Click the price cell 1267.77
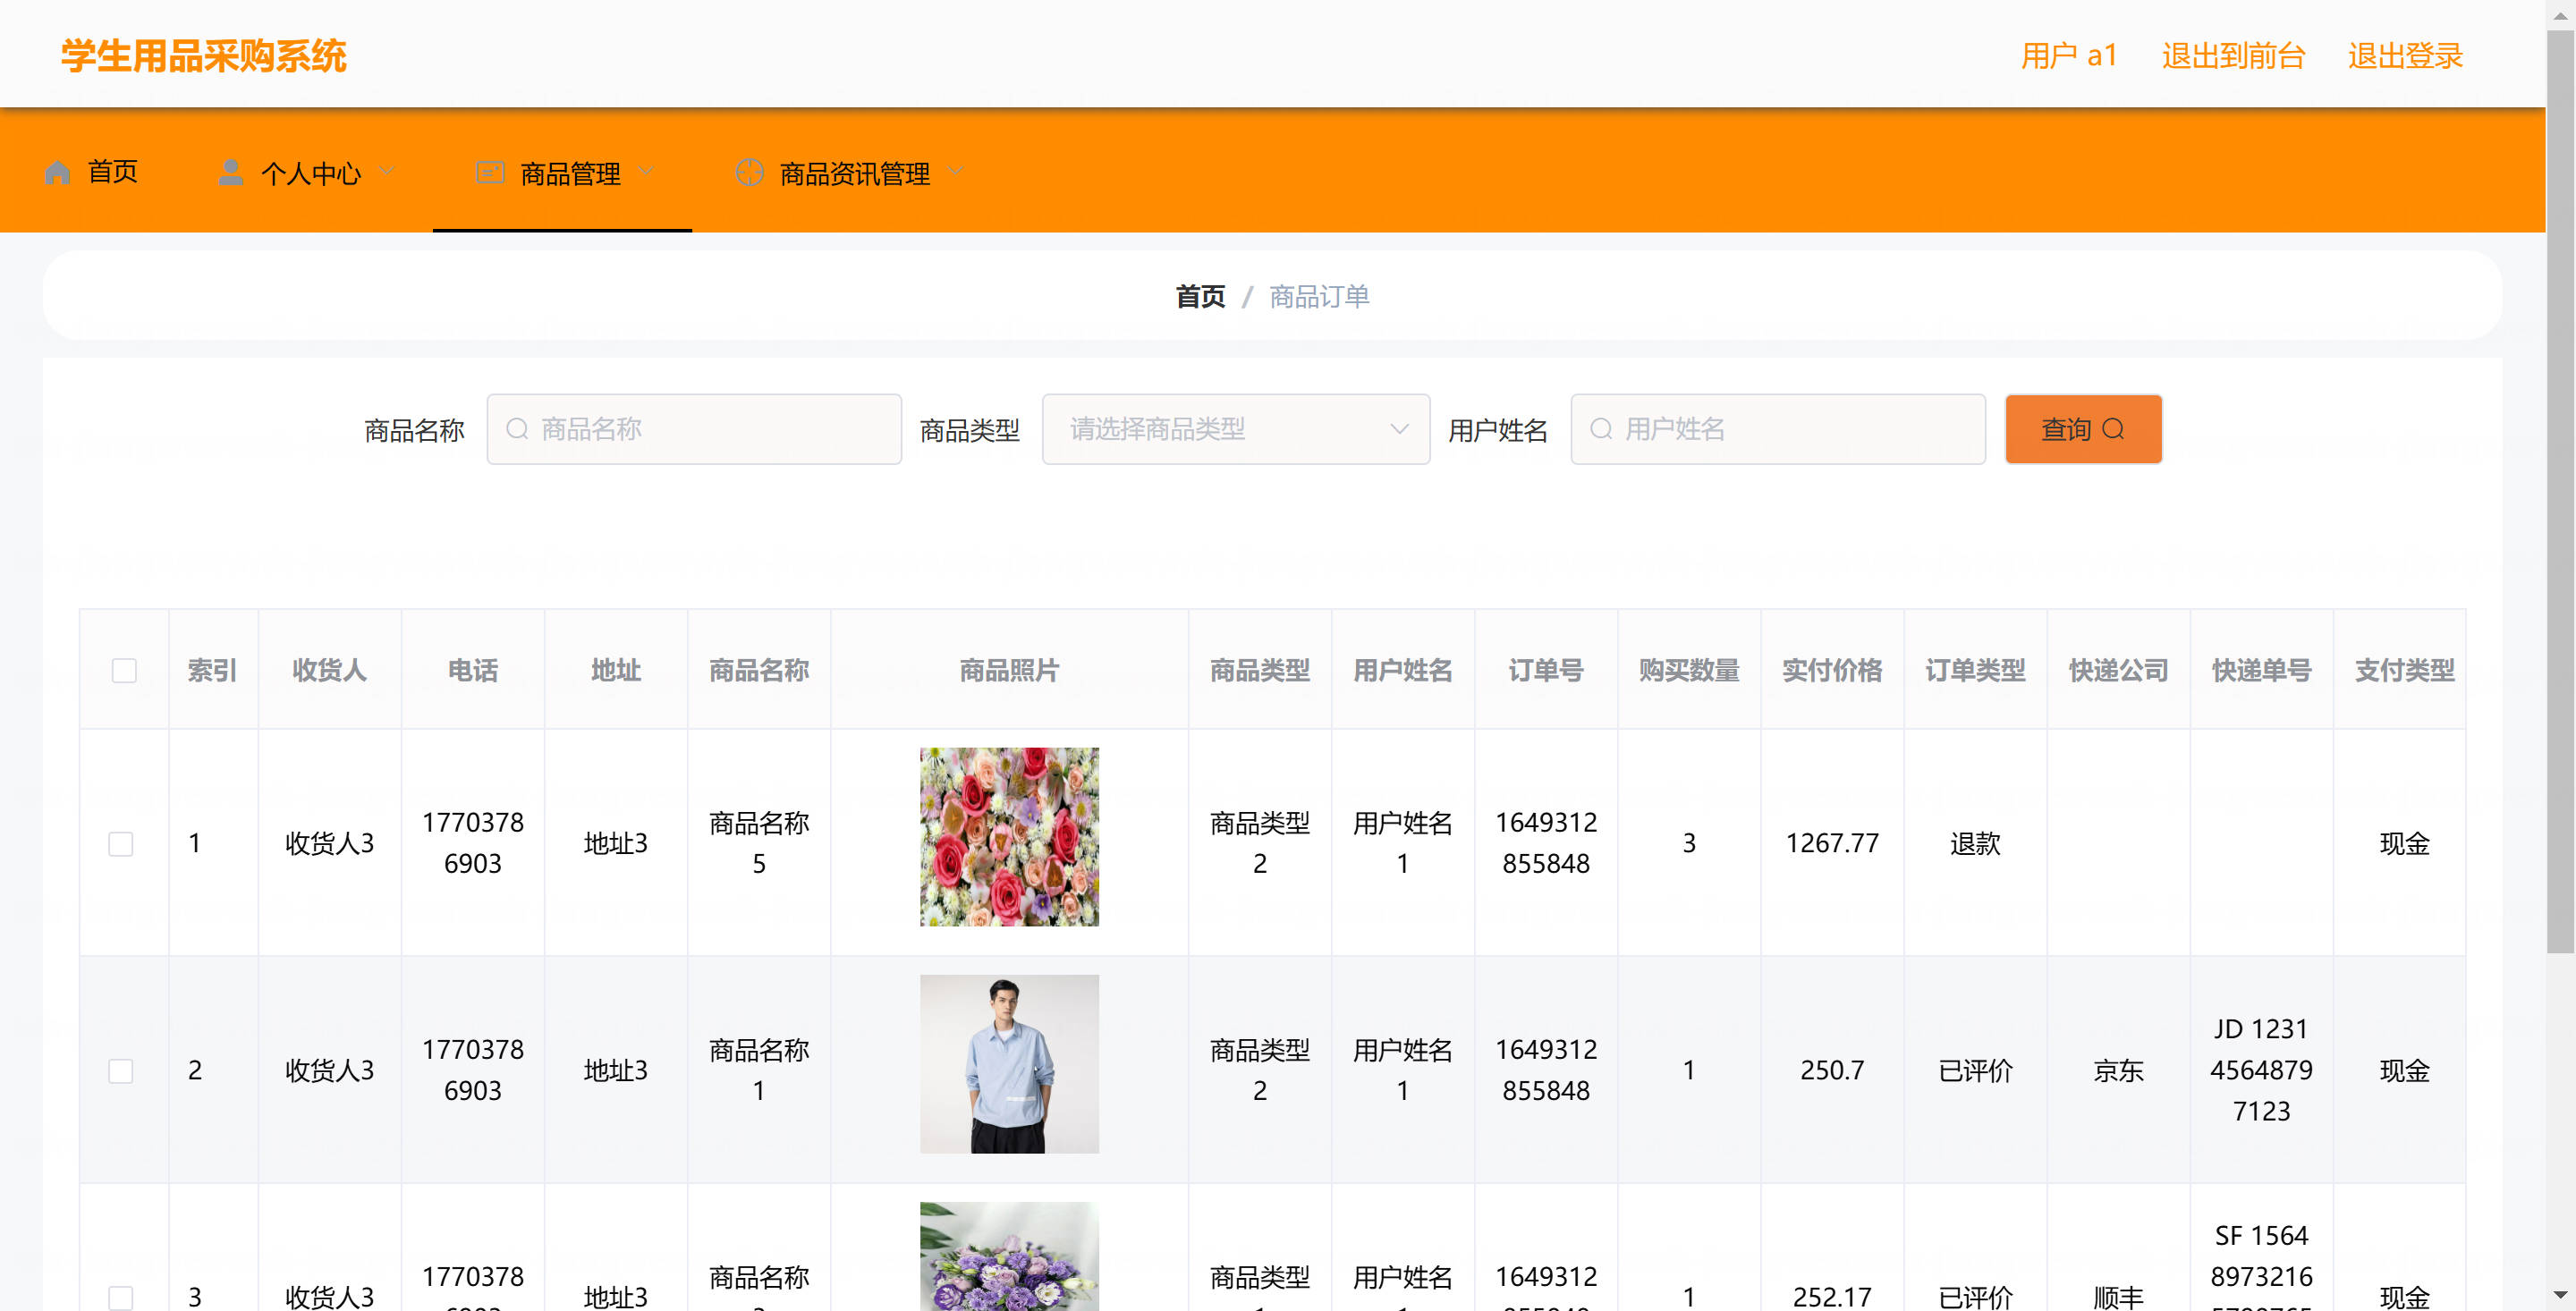The height and width of the screenshot is (1311, 2576). pyautogui.click(x=1832, y=843)
